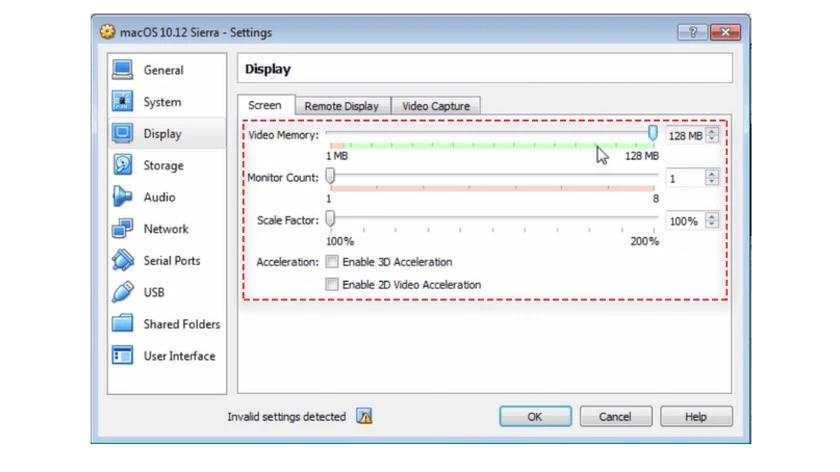Select the Audio speaker icon
The image size is (840, 472).
(x=122, y=197)
